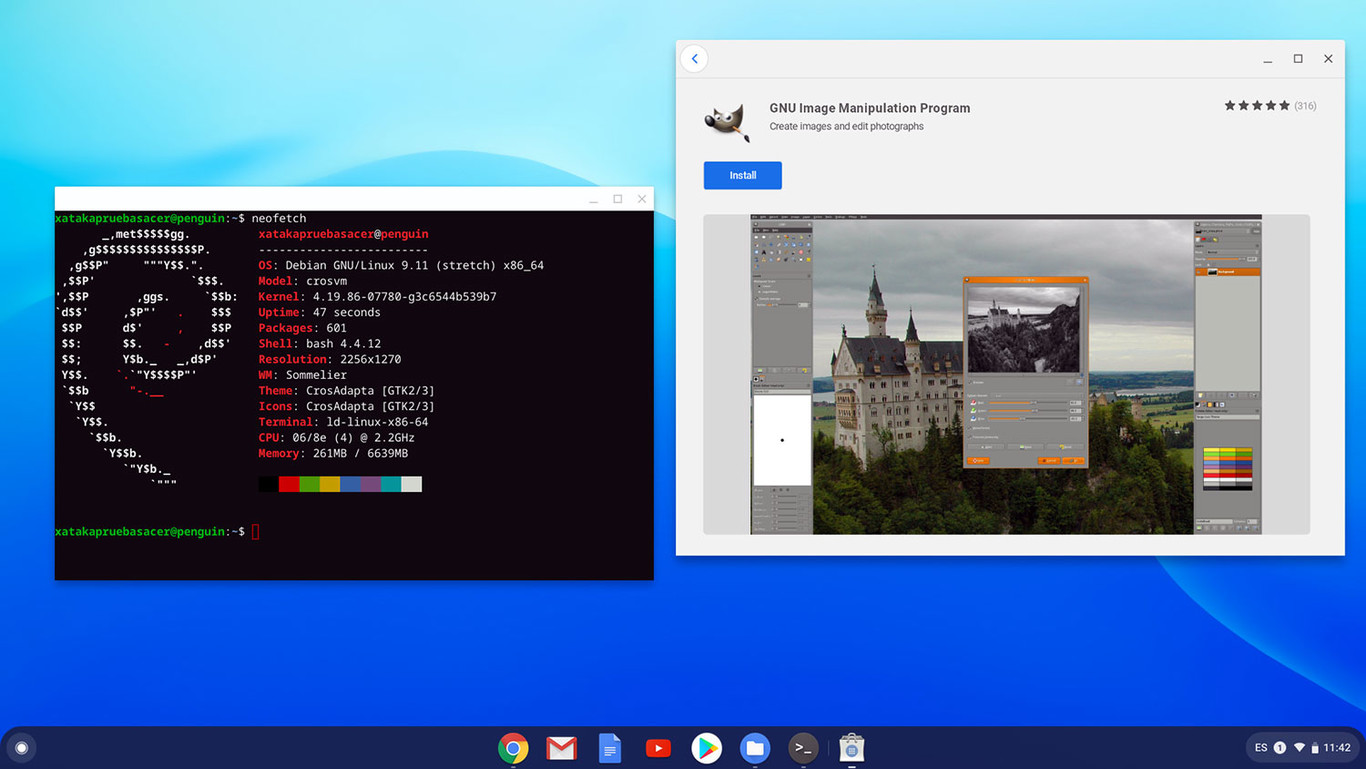This screenshot has height=769, width=1366.
Task: Click the five-star rating display
Action: (1256, 105)
